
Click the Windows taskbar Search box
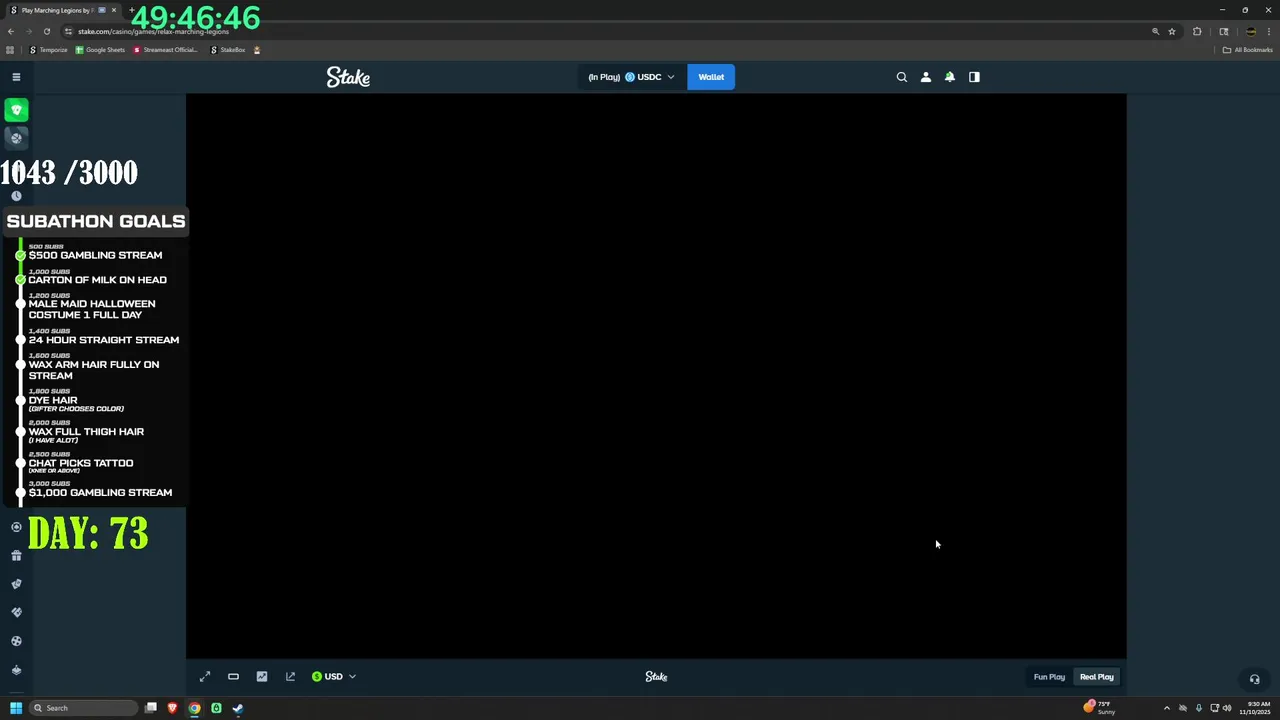tap(84, 708)
